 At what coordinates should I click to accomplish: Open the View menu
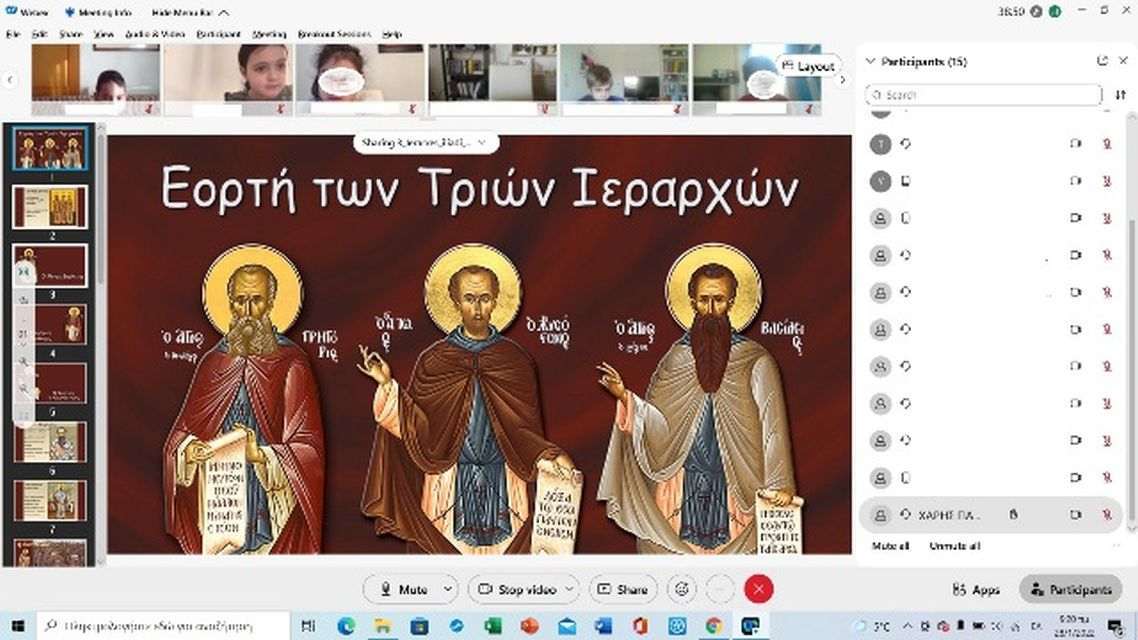tap(104, 34)
